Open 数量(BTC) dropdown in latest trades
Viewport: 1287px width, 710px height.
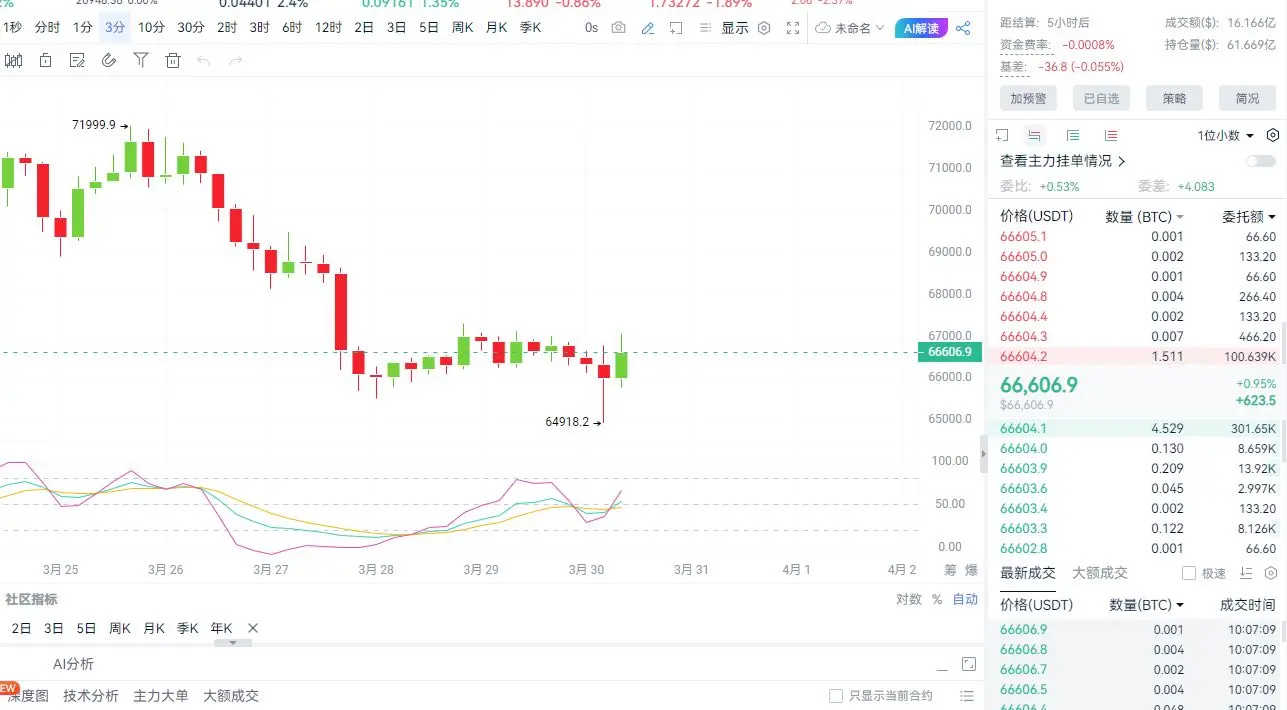click(1147, 605)
